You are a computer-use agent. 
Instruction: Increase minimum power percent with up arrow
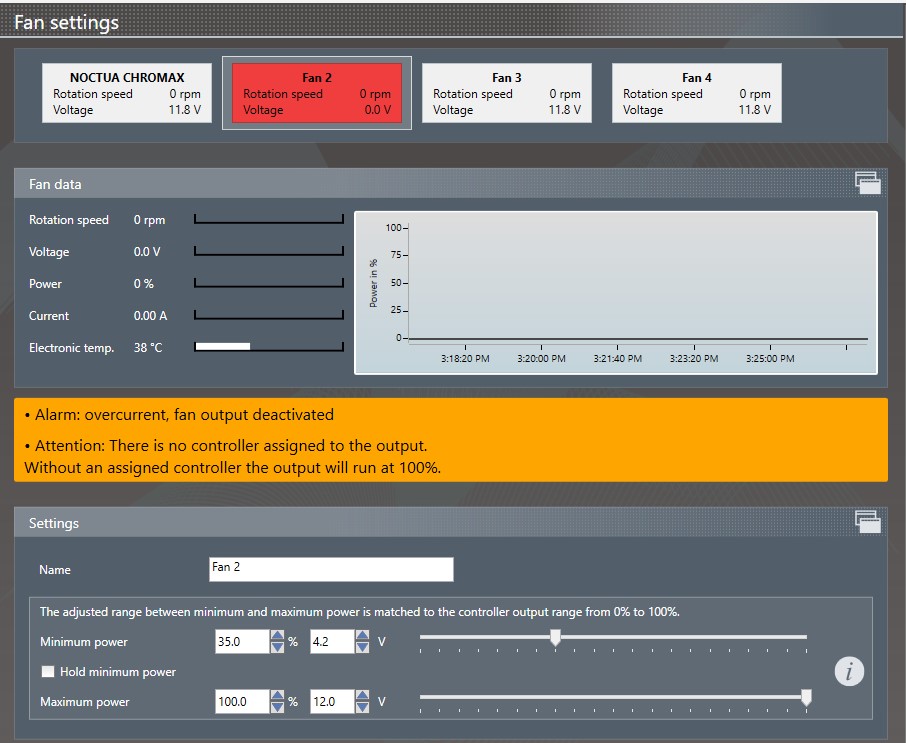pyautogui.click(x=277, y=636)
